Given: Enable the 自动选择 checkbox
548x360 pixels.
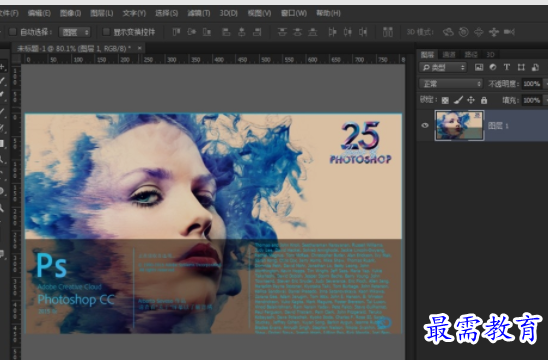Looking at the screenshot, I should coord(13,32).
